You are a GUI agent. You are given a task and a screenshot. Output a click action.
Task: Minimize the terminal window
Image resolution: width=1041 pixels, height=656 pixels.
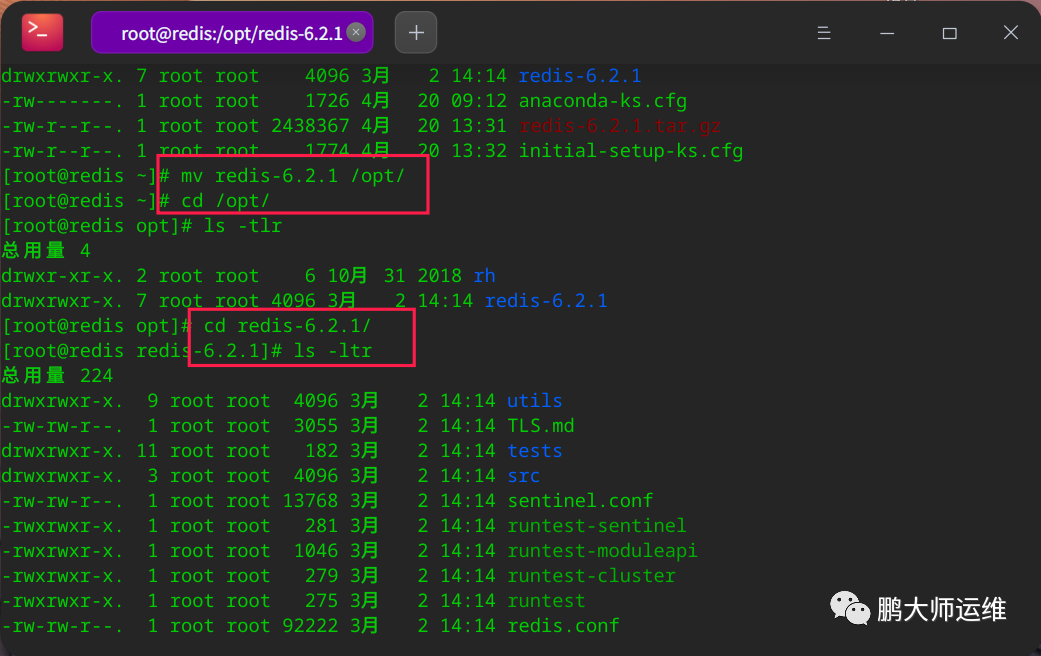tap(887, 33)
